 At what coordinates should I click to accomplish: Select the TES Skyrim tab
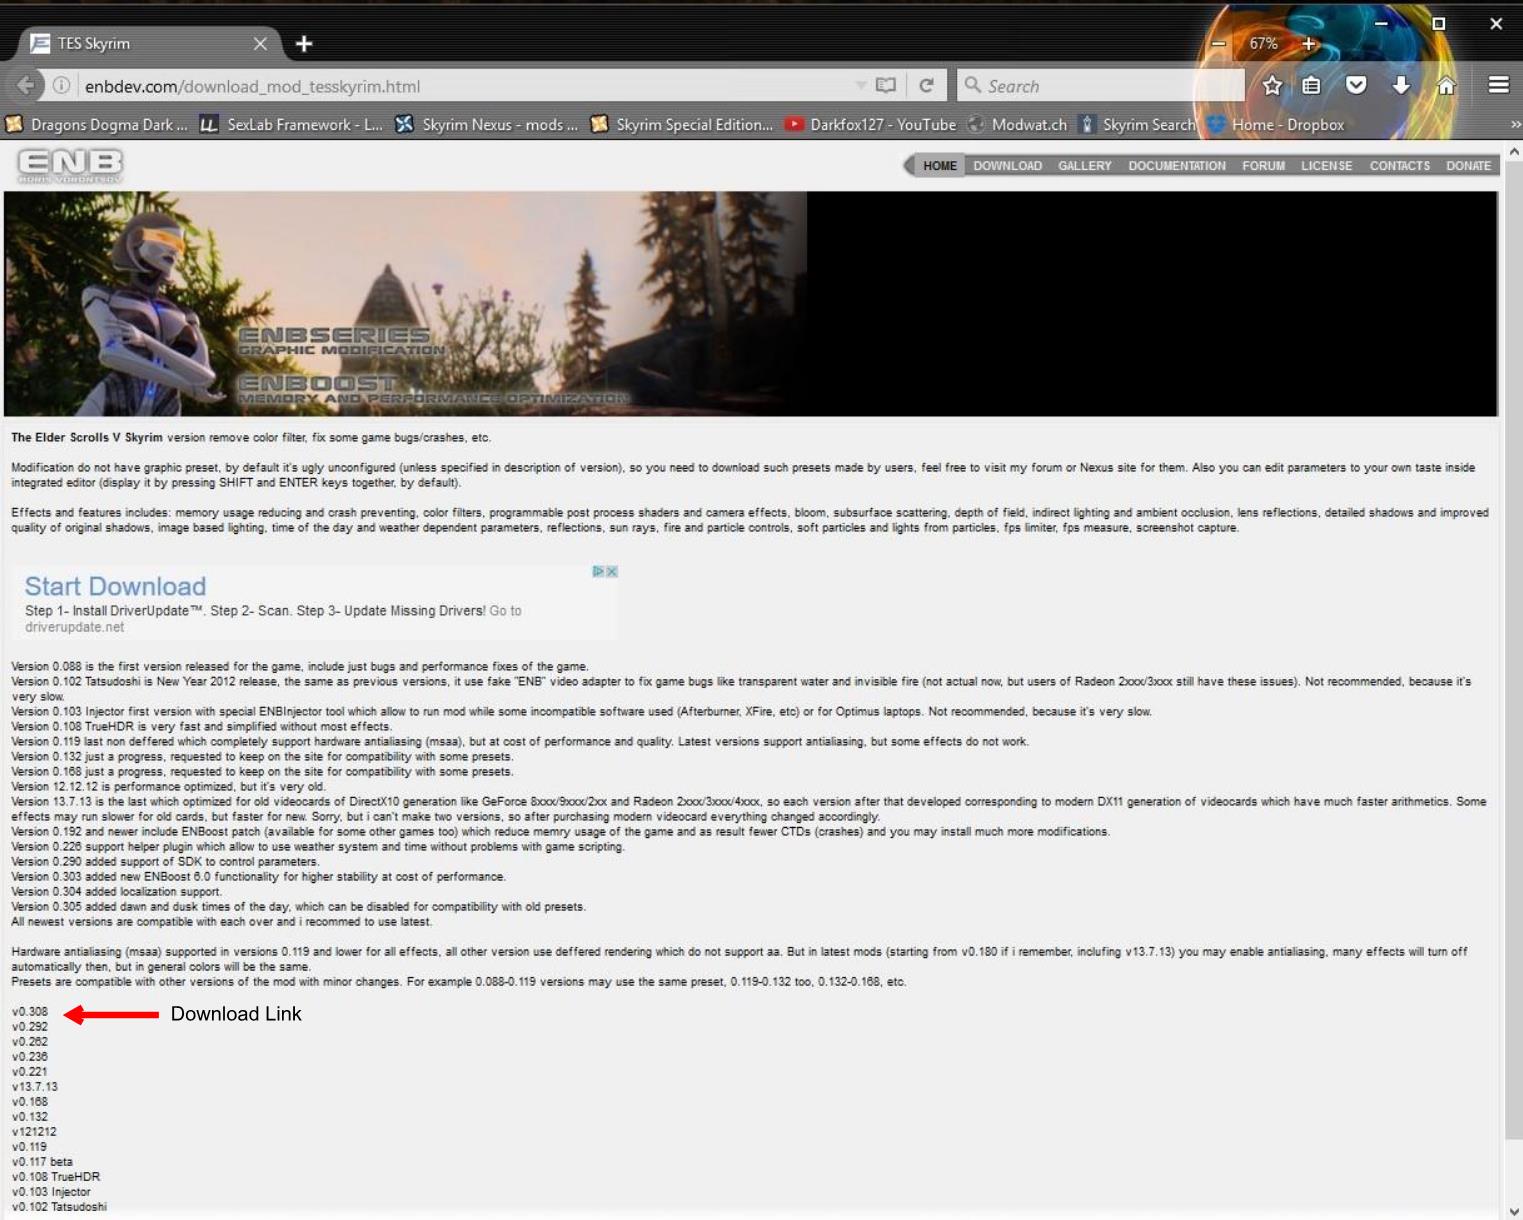point(147,44)
